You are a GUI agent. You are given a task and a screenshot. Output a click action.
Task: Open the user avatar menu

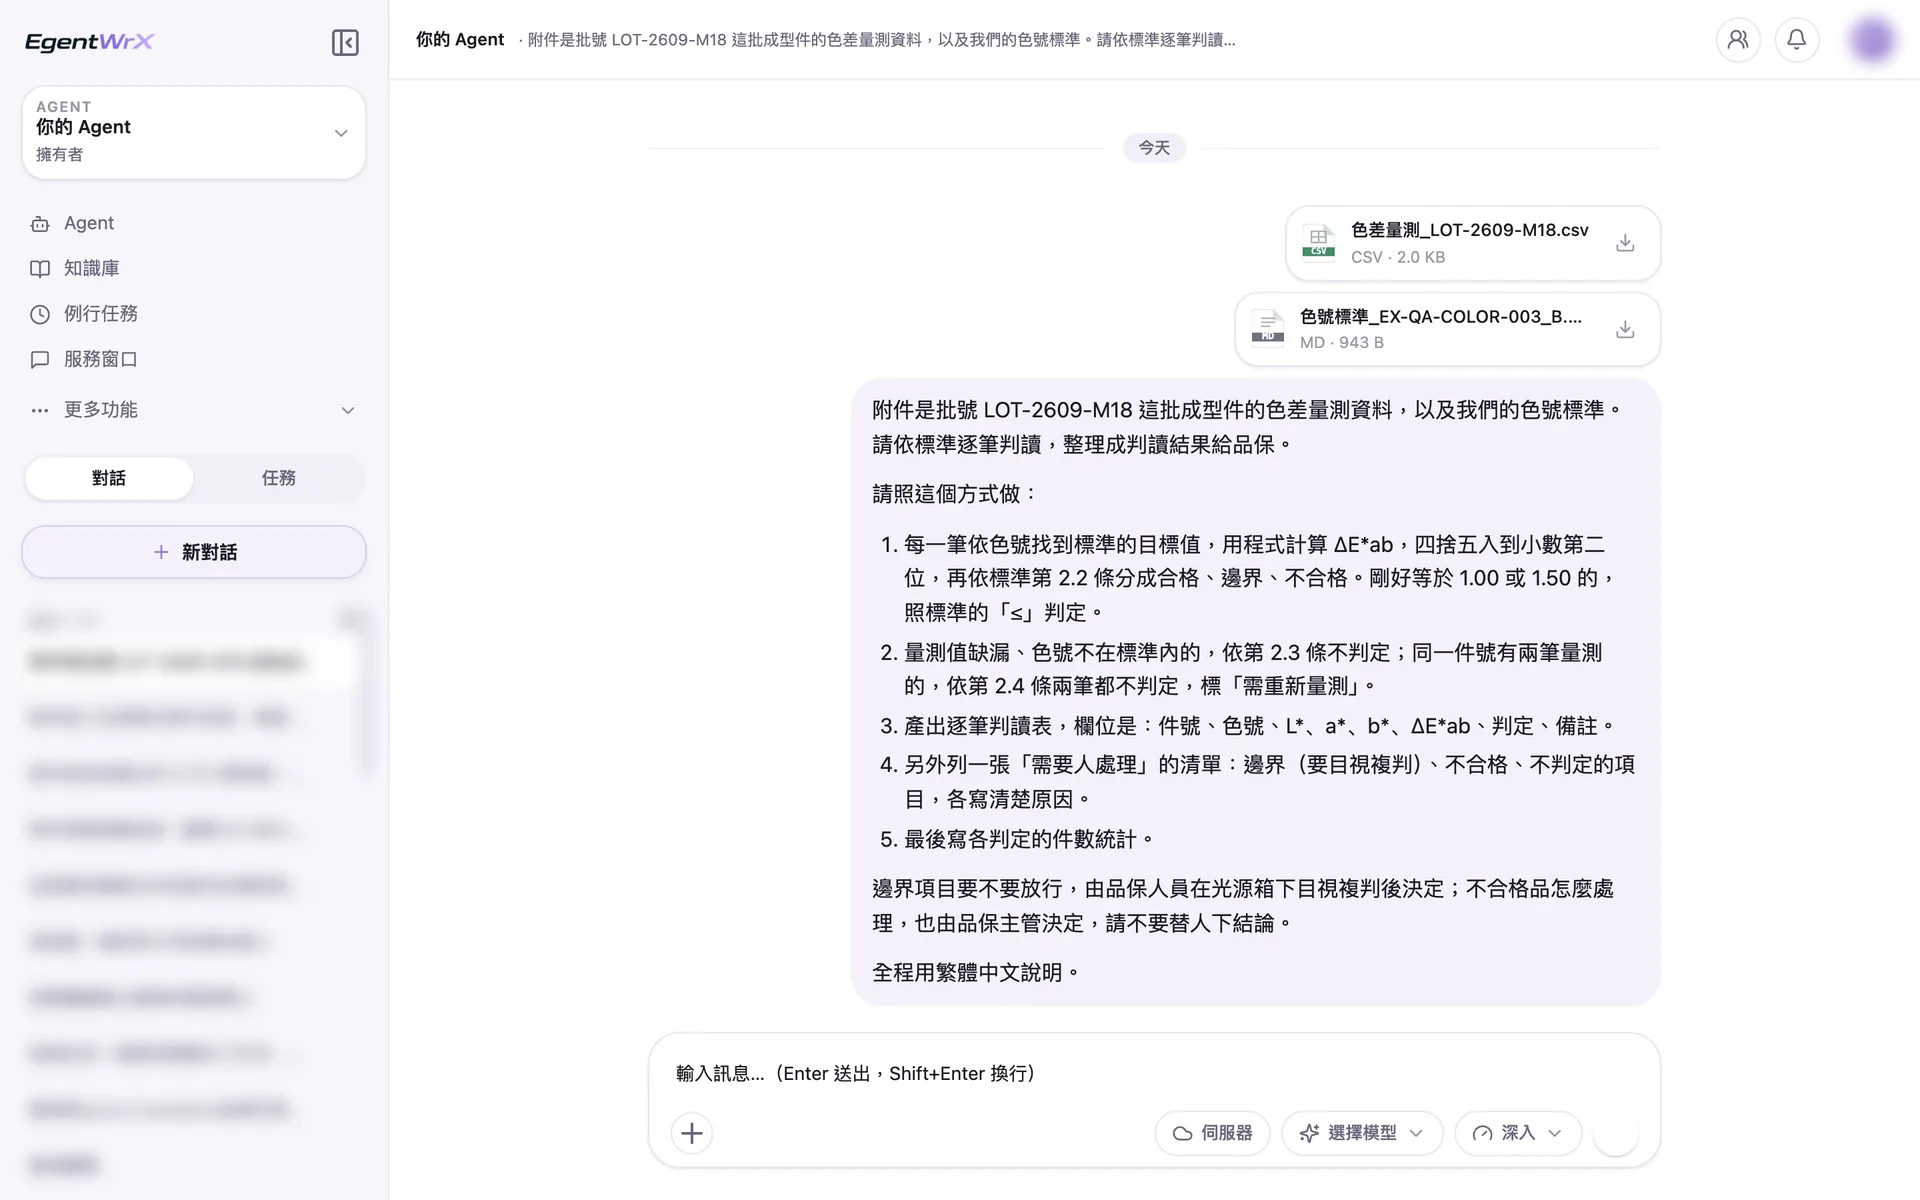(1872, 40)
